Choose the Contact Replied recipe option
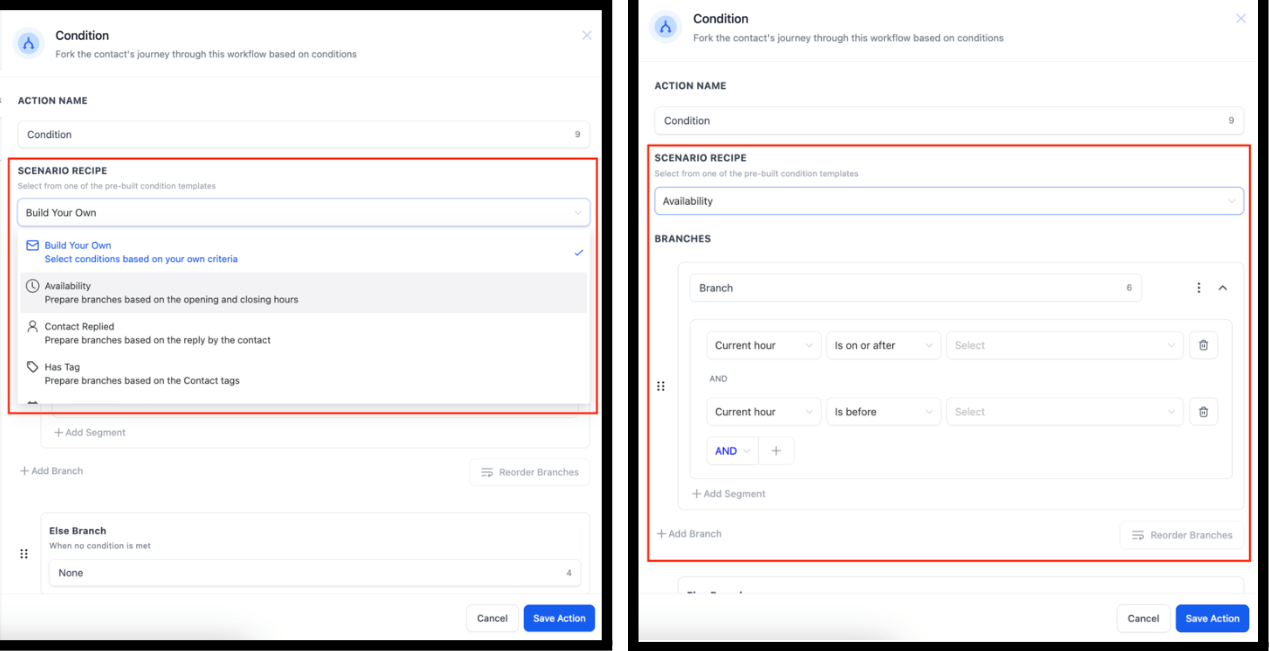1270x651 pixels. coord(304,333)
